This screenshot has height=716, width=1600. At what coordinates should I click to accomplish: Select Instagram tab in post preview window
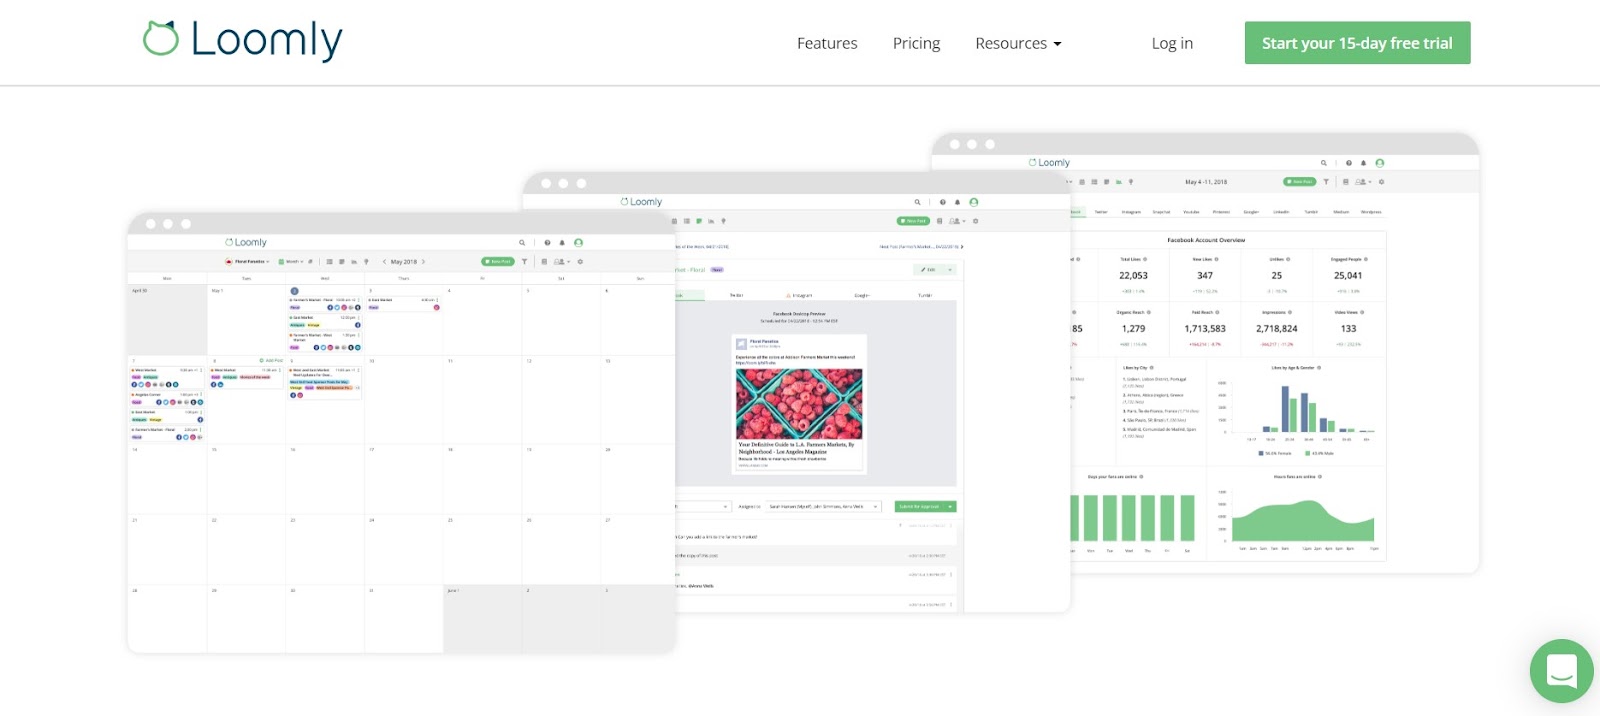[x=800, y=296]
